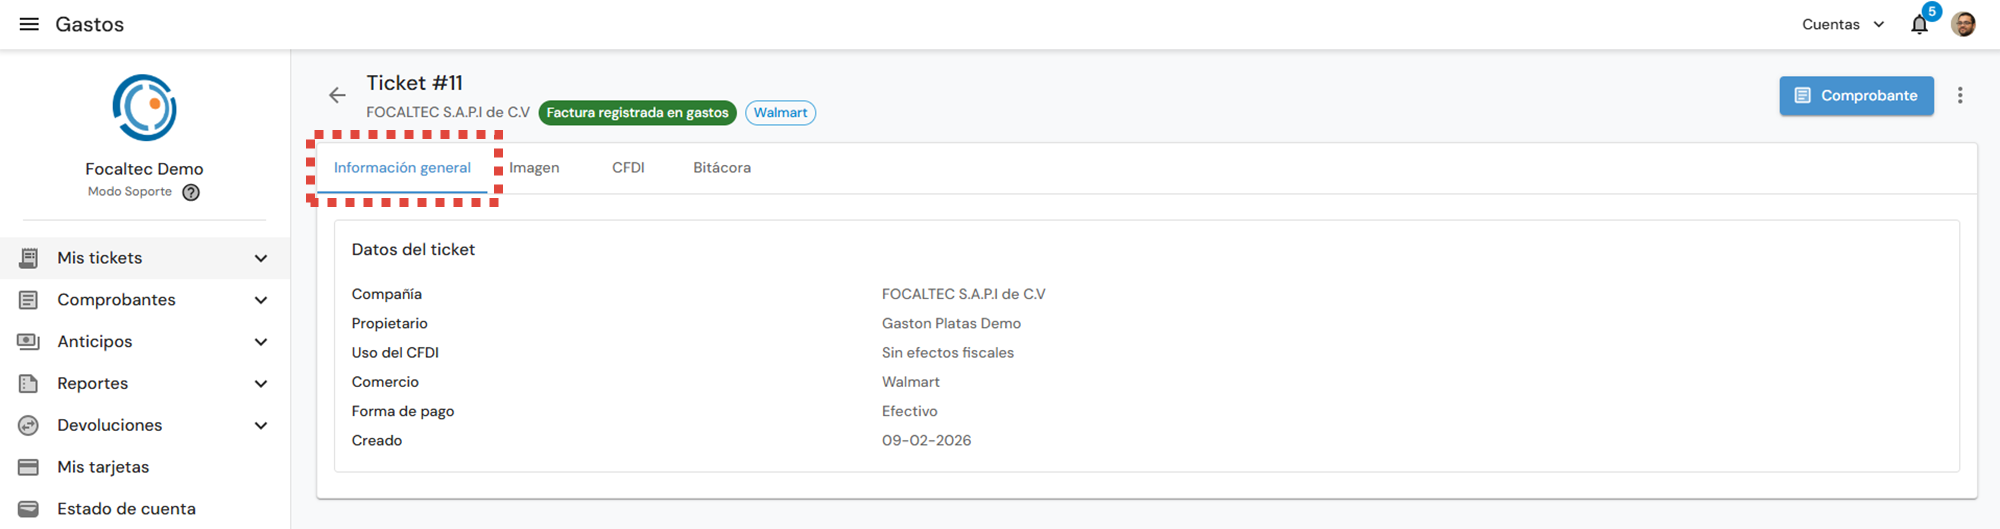Click the Mis tickets receipt icon
Image resolution: width=2000 pixels, height=529 pixels.
(28, 258)
